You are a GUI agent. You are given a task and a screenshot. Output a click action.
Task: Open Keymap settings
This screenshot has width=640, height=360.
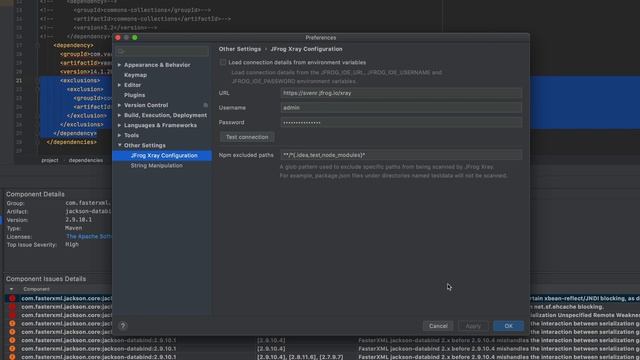(136, 75)
